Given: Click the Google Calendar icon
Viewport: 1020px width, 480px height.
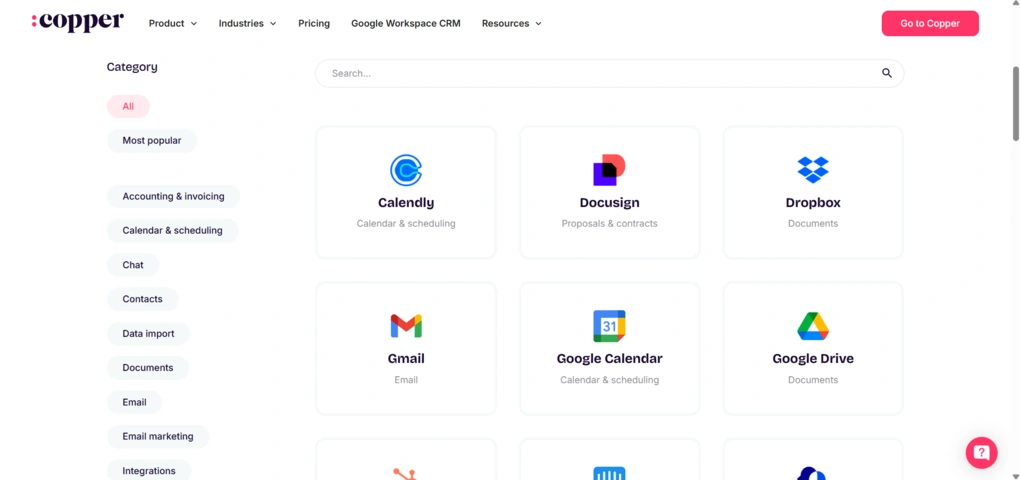Looking at the screenshot, I should (609, 326).
